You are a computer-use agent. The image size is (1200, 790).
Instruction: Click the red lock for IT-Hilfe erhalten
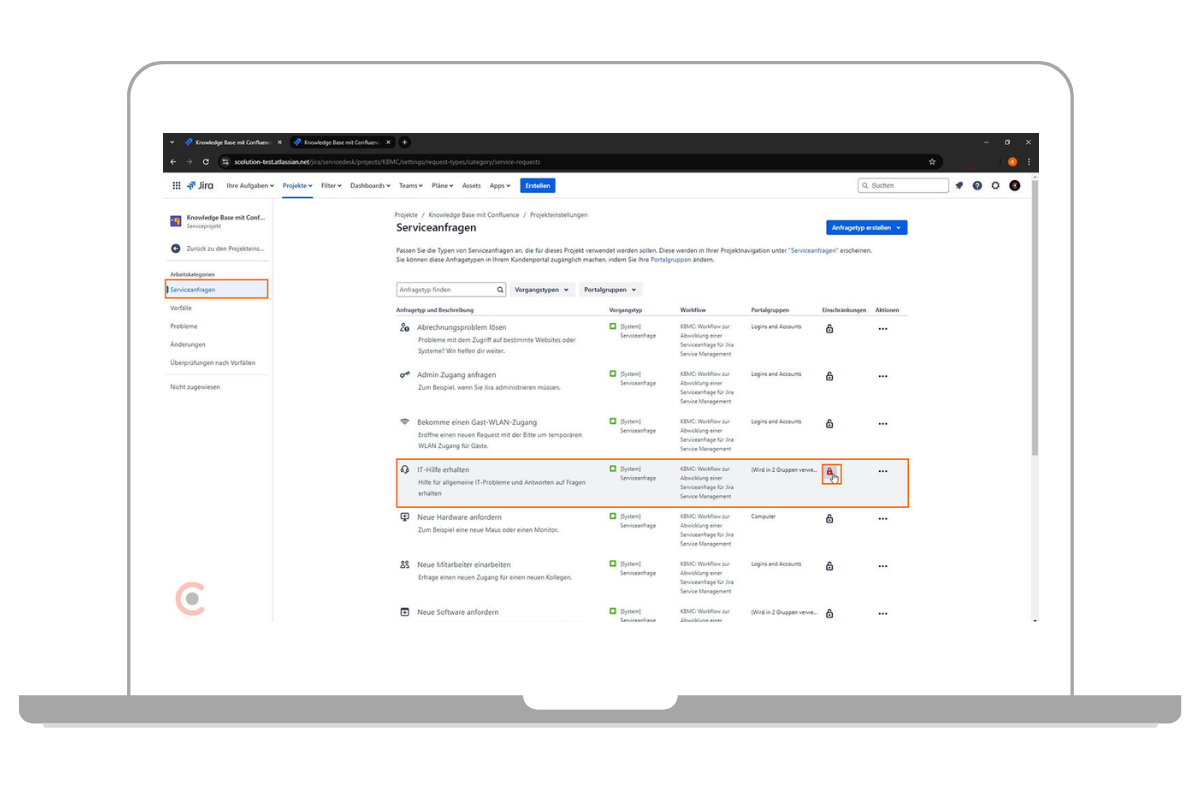coord(830,472)
